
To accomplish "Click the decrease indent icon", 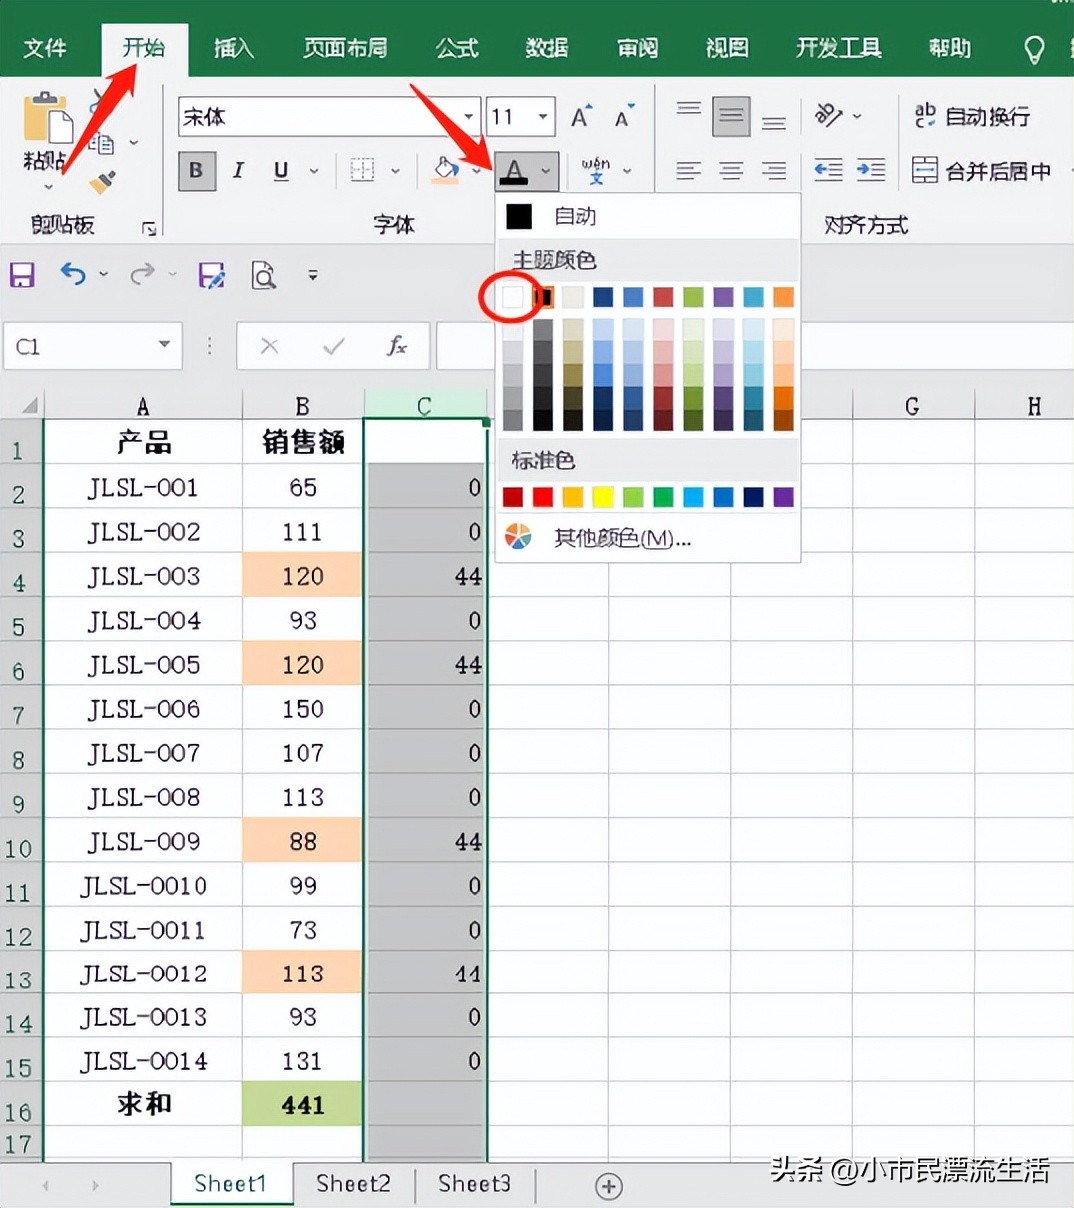I will (828, 170).
